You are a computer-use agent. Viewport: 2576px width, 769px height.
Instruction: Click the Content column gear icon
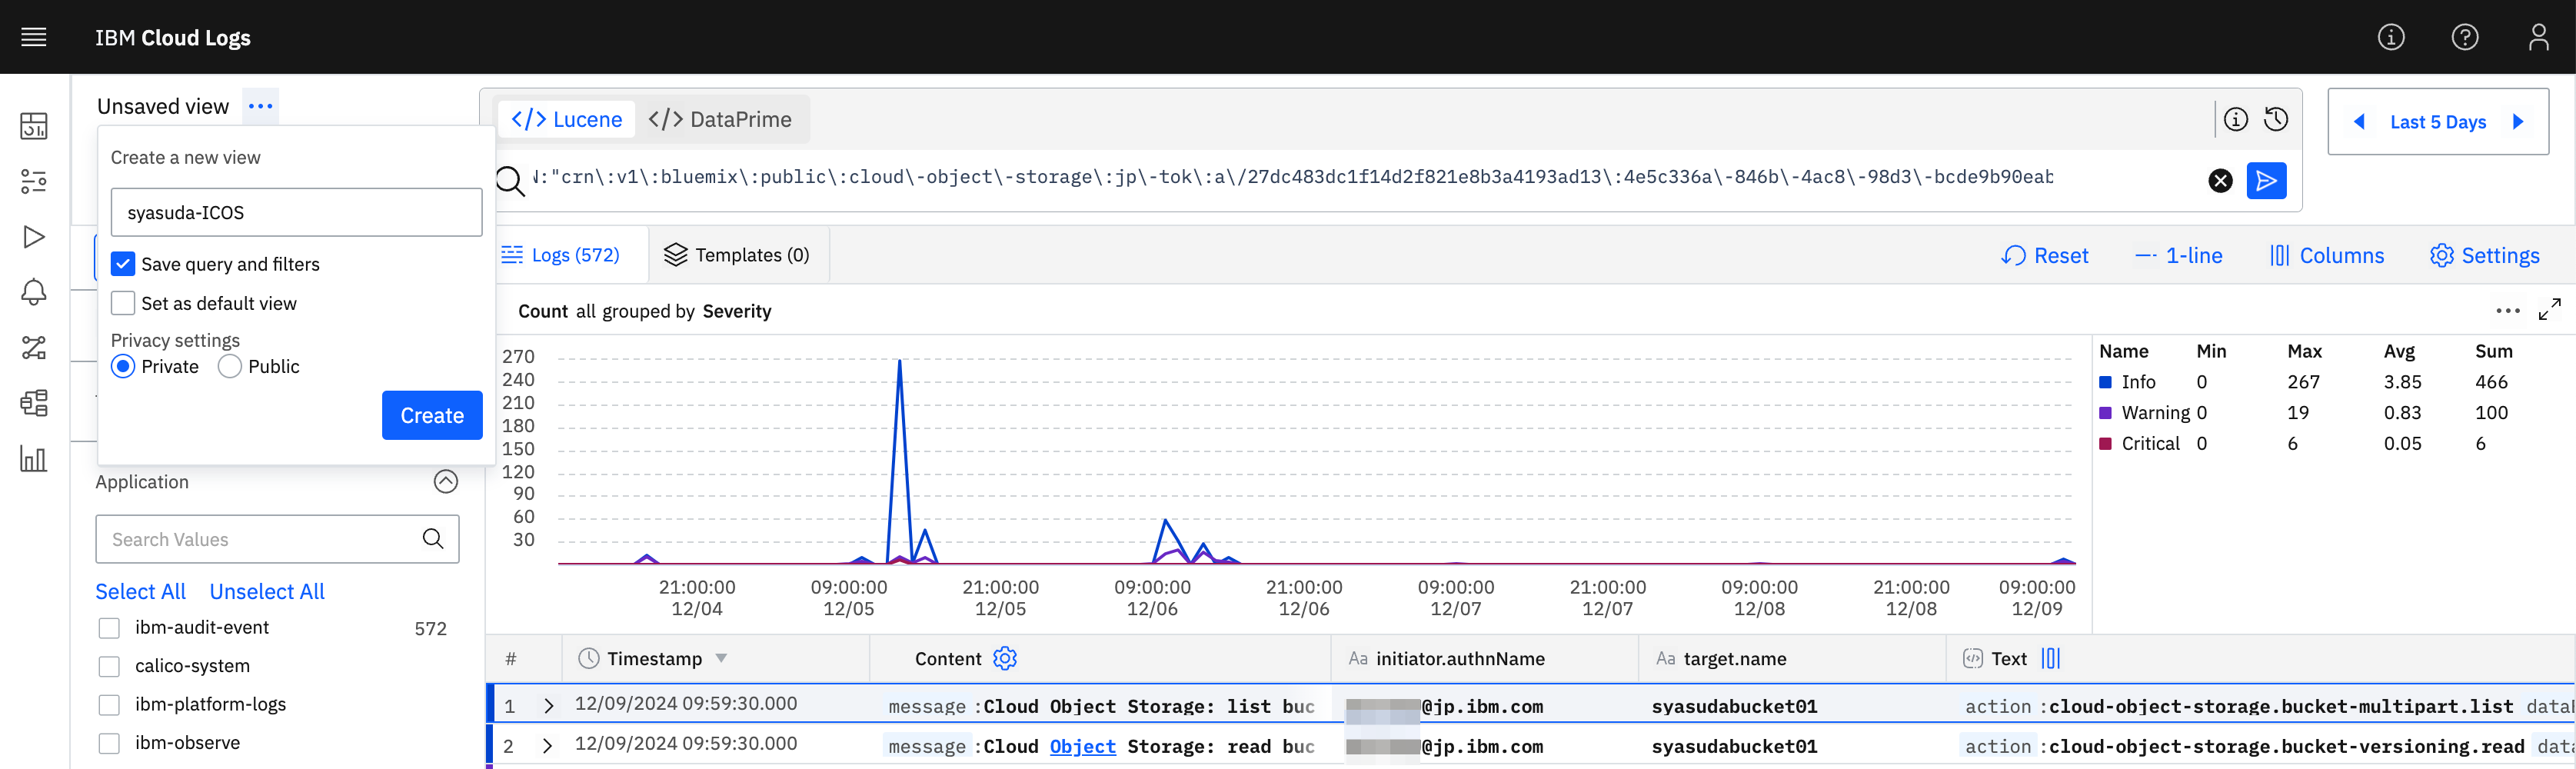pos(1005,658)
